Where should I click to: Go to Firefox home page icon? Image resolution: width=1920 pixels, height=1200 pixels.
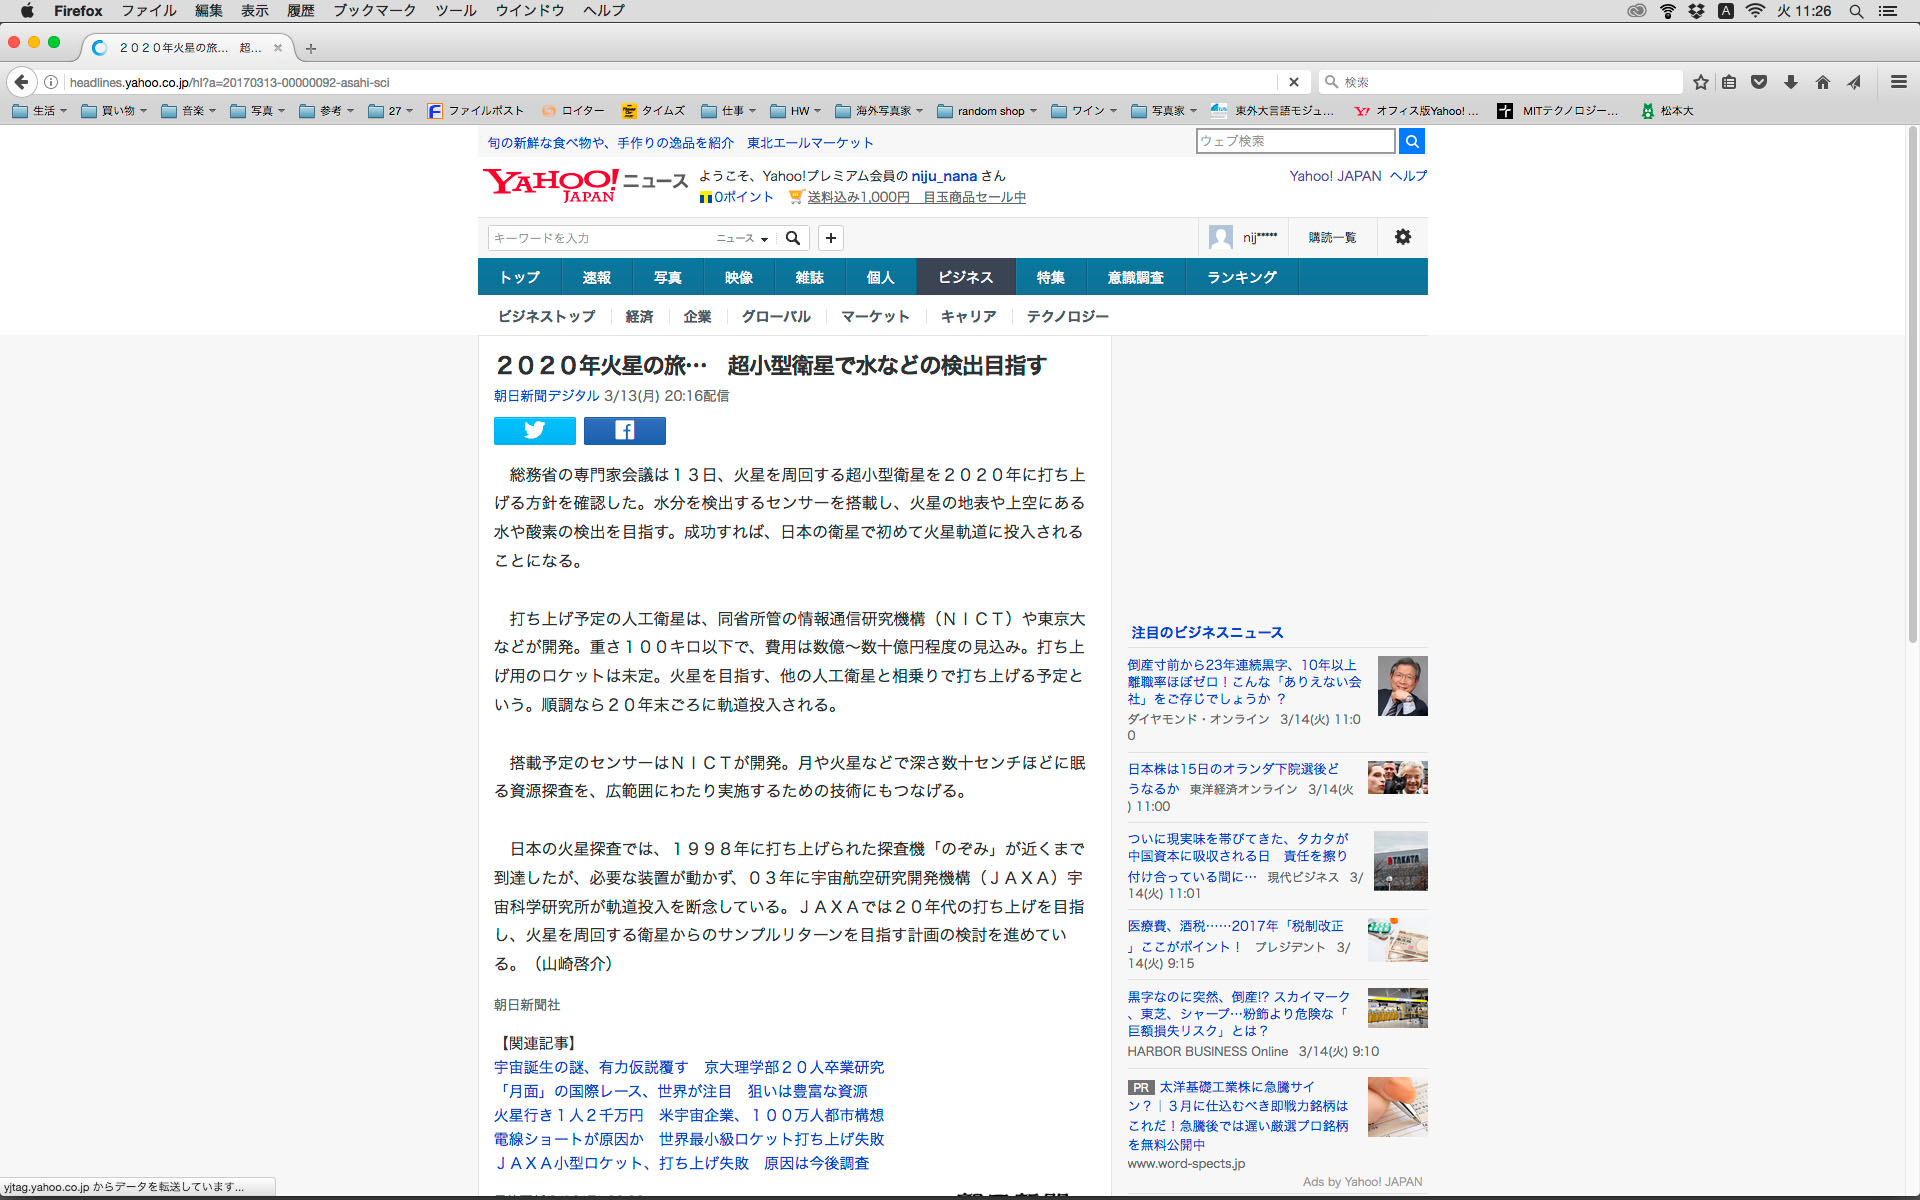click(x=1822, y=82)
